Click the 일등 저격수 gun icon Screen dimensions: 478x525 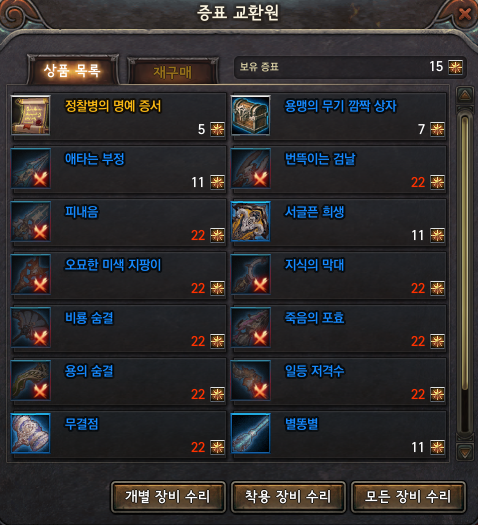click(251, 380)
